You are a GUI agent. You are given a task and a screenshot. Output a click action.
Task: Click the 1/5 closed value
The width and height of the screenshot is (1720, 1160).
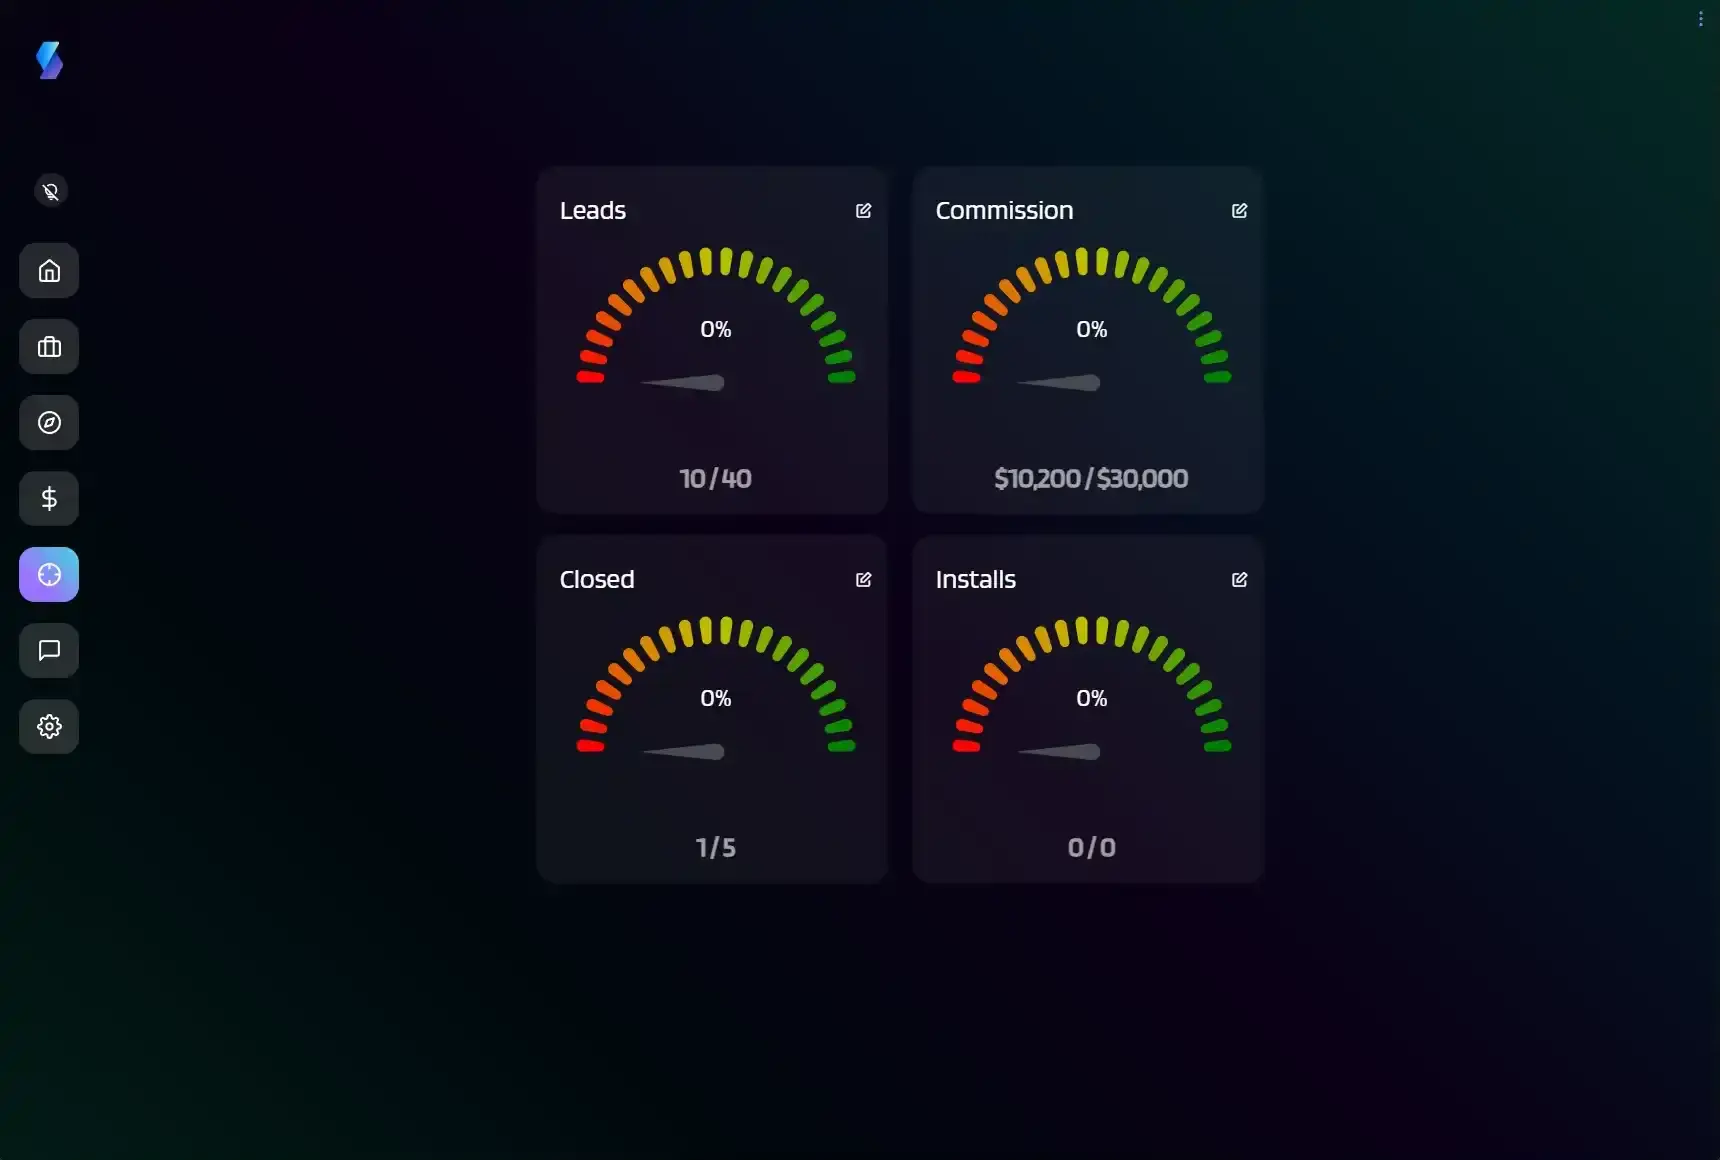click(716, 848)
